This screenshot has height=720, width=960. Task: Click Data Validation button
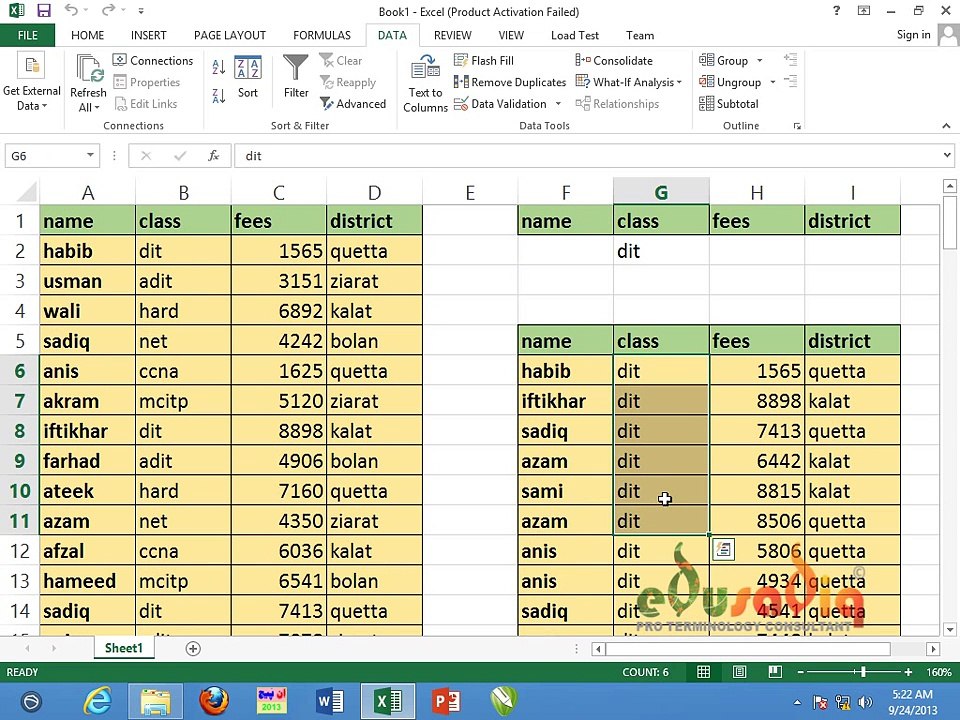501,103
